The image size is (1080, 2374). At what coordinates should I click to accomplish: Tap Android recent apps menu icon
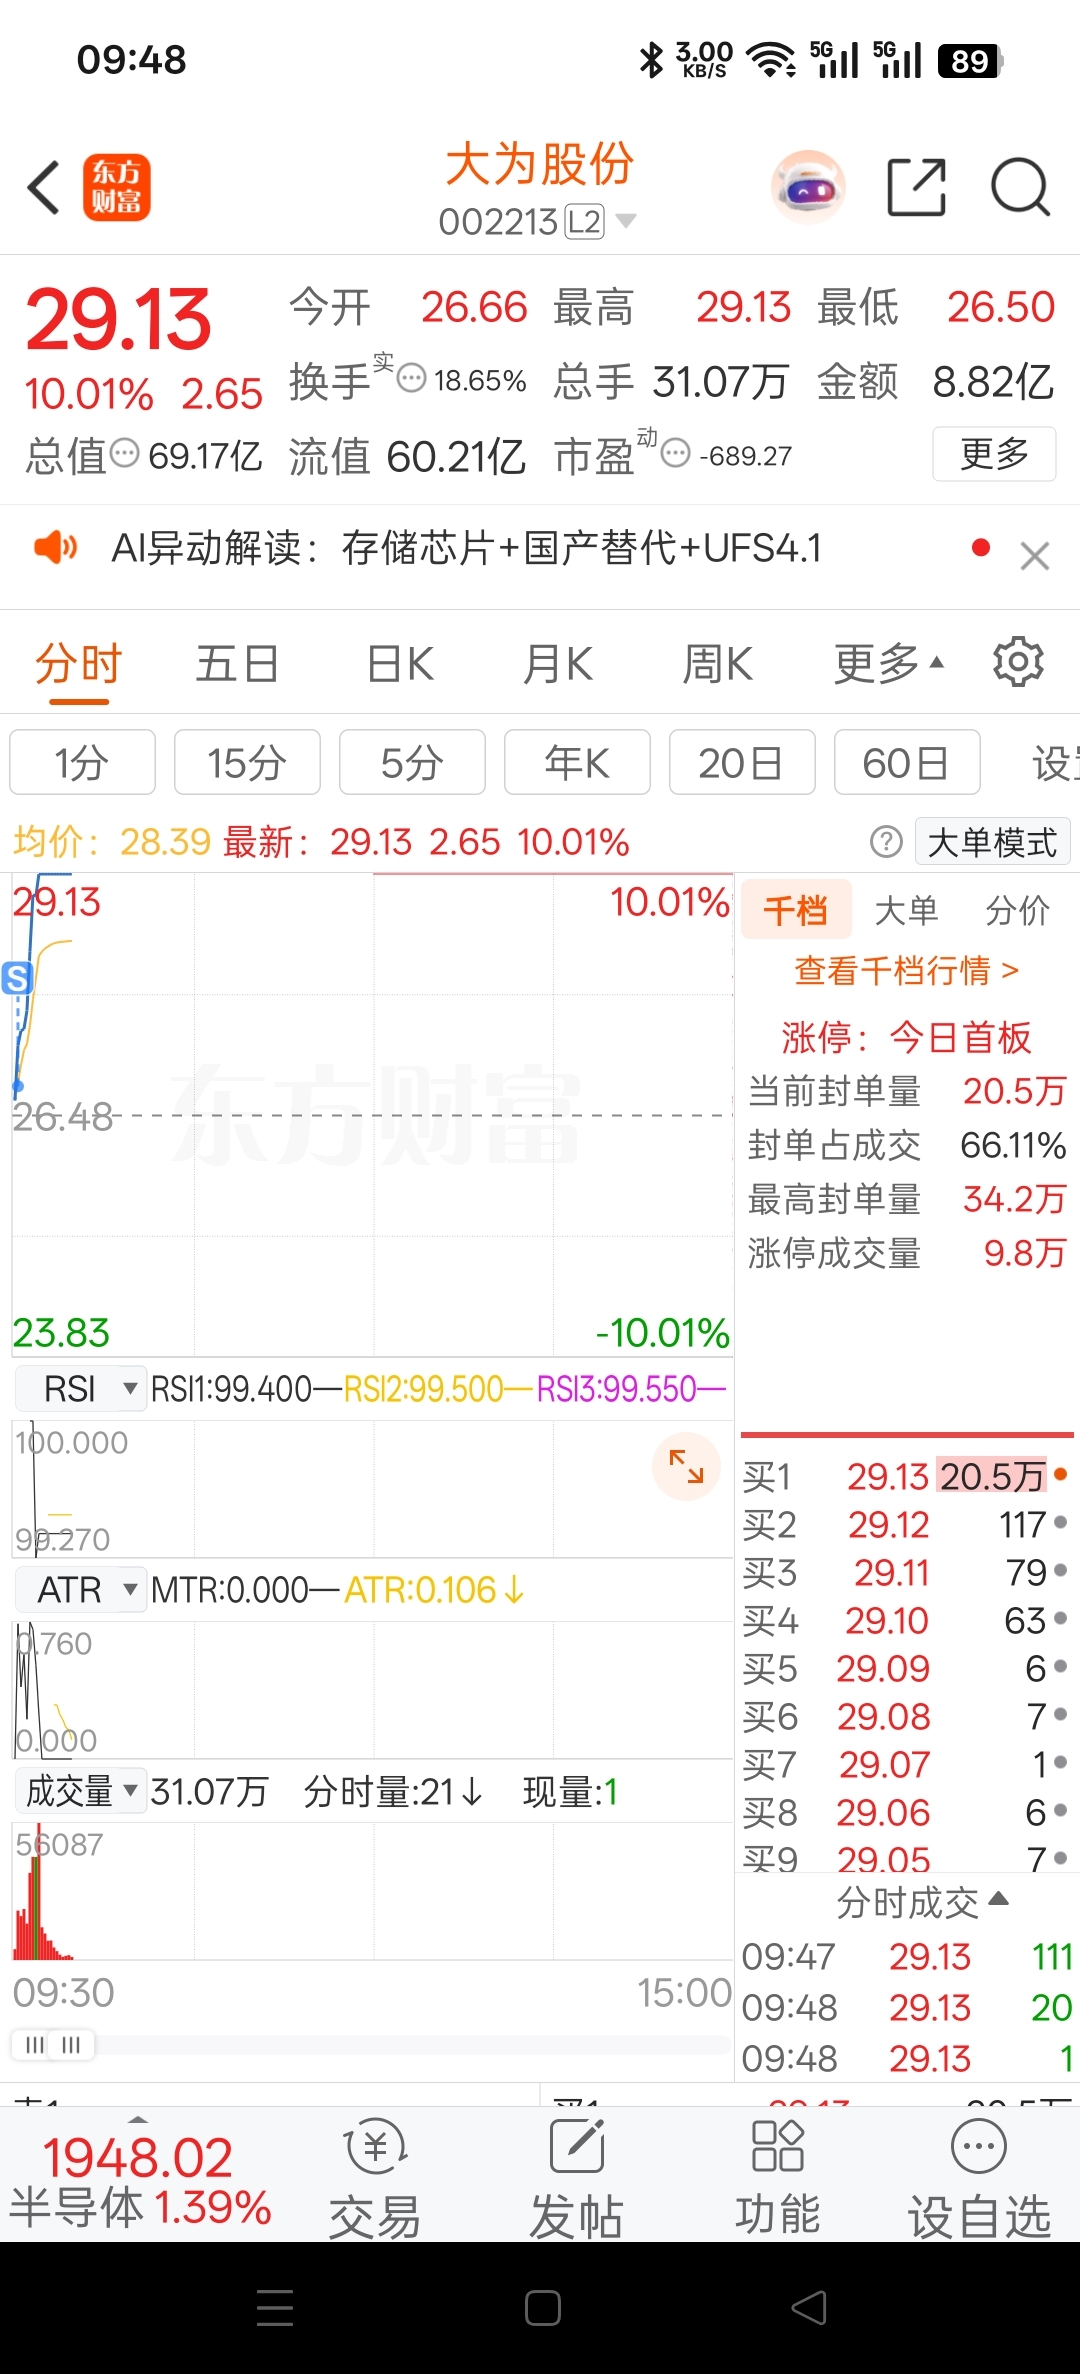pos(275,2308)
